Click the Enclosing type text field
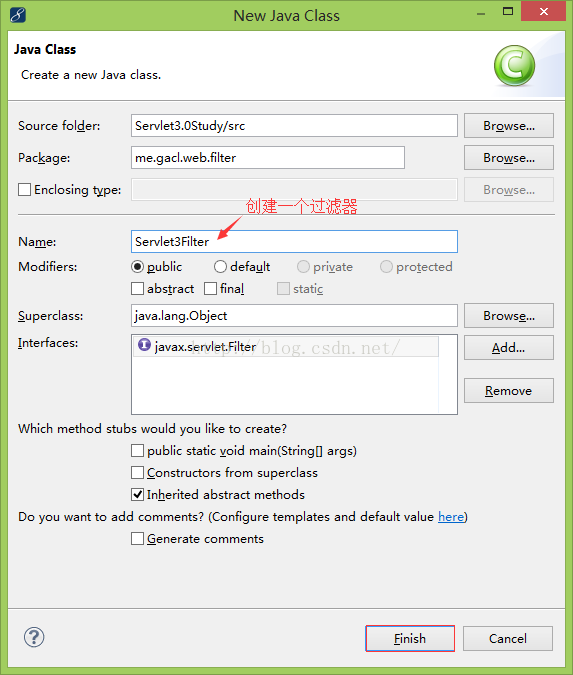 pyautogui.click(x=294, y=190)
